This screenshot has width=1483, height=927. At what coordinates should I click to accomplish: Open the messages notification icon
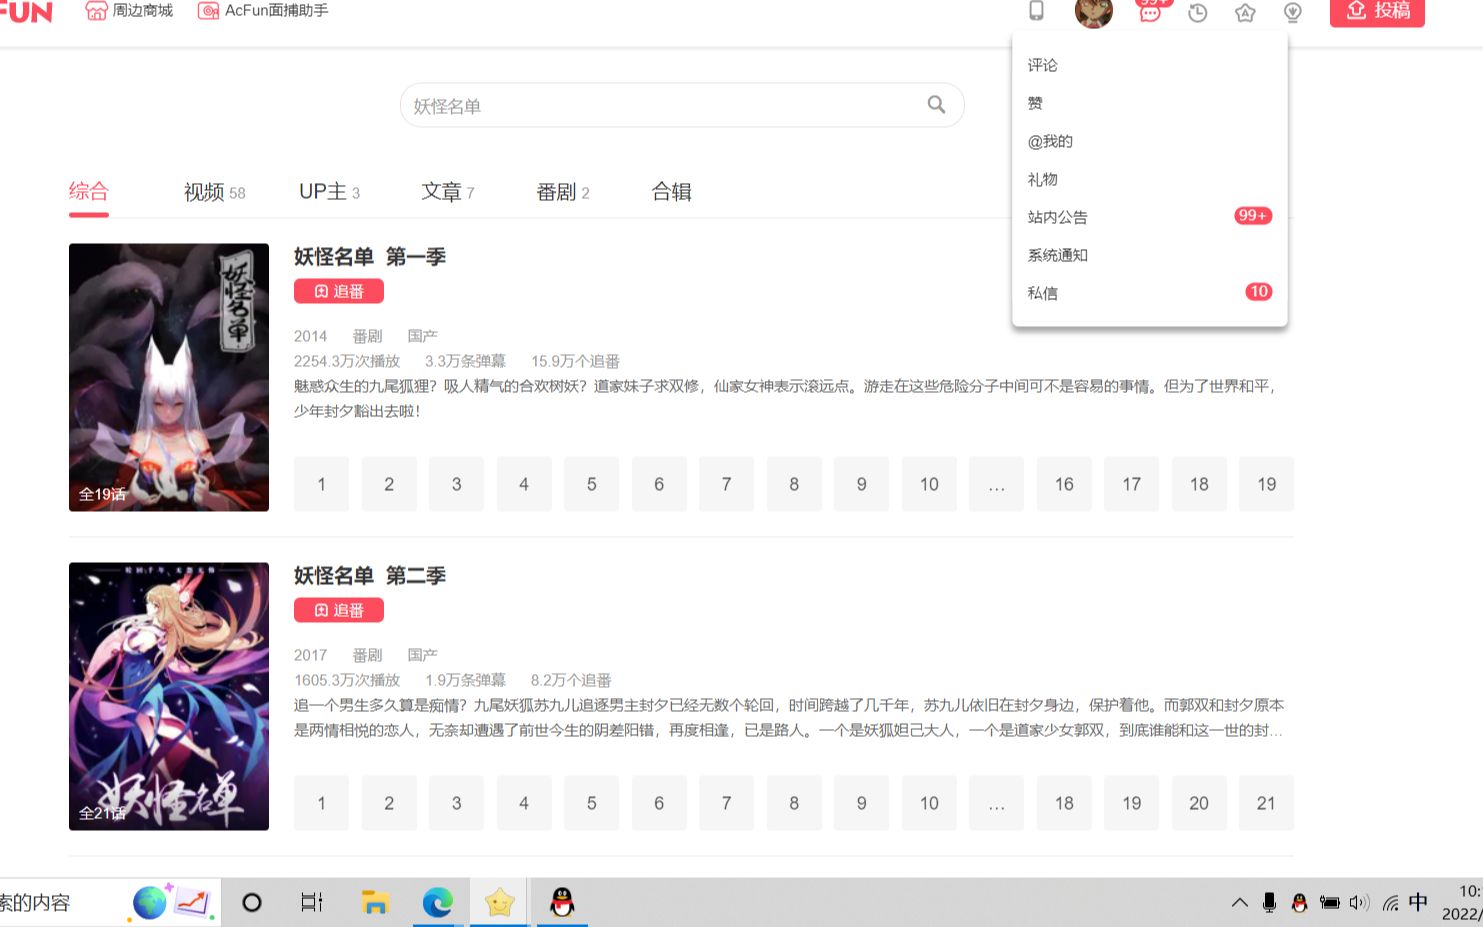click(1150, 11)
